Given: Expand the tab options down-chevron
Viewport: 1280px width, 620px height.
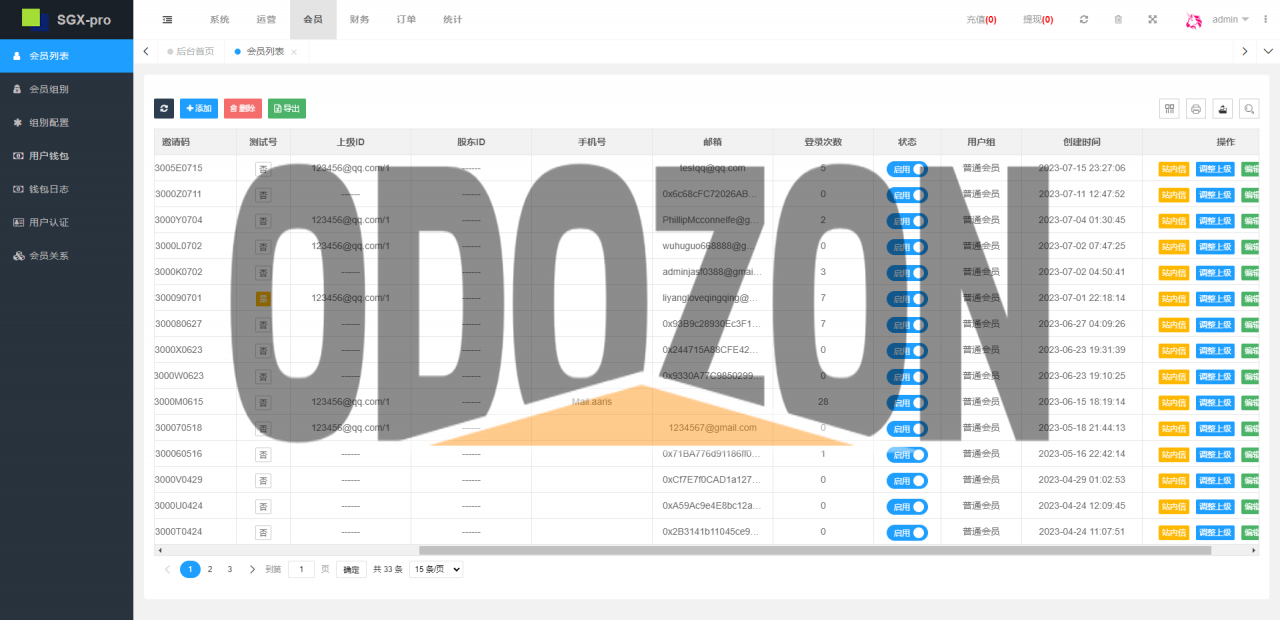Looking at the screenshot, I should point(1268,51).
